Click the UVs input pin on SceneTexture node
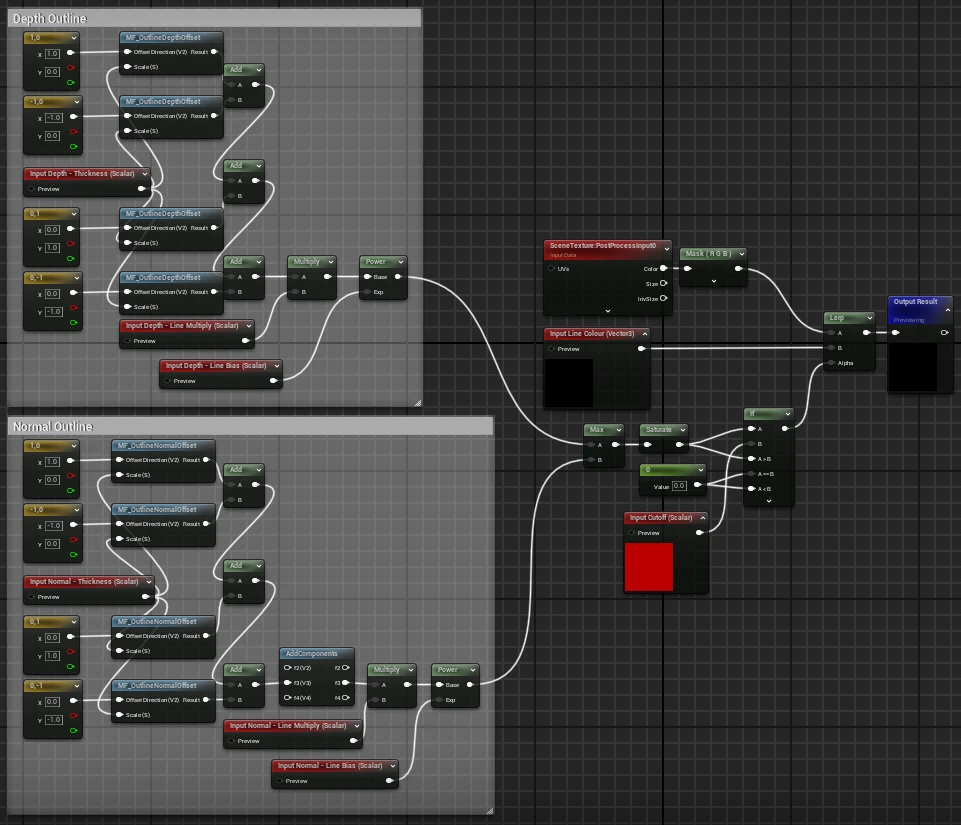Screen dimensions: 961x825 (551, 268)
